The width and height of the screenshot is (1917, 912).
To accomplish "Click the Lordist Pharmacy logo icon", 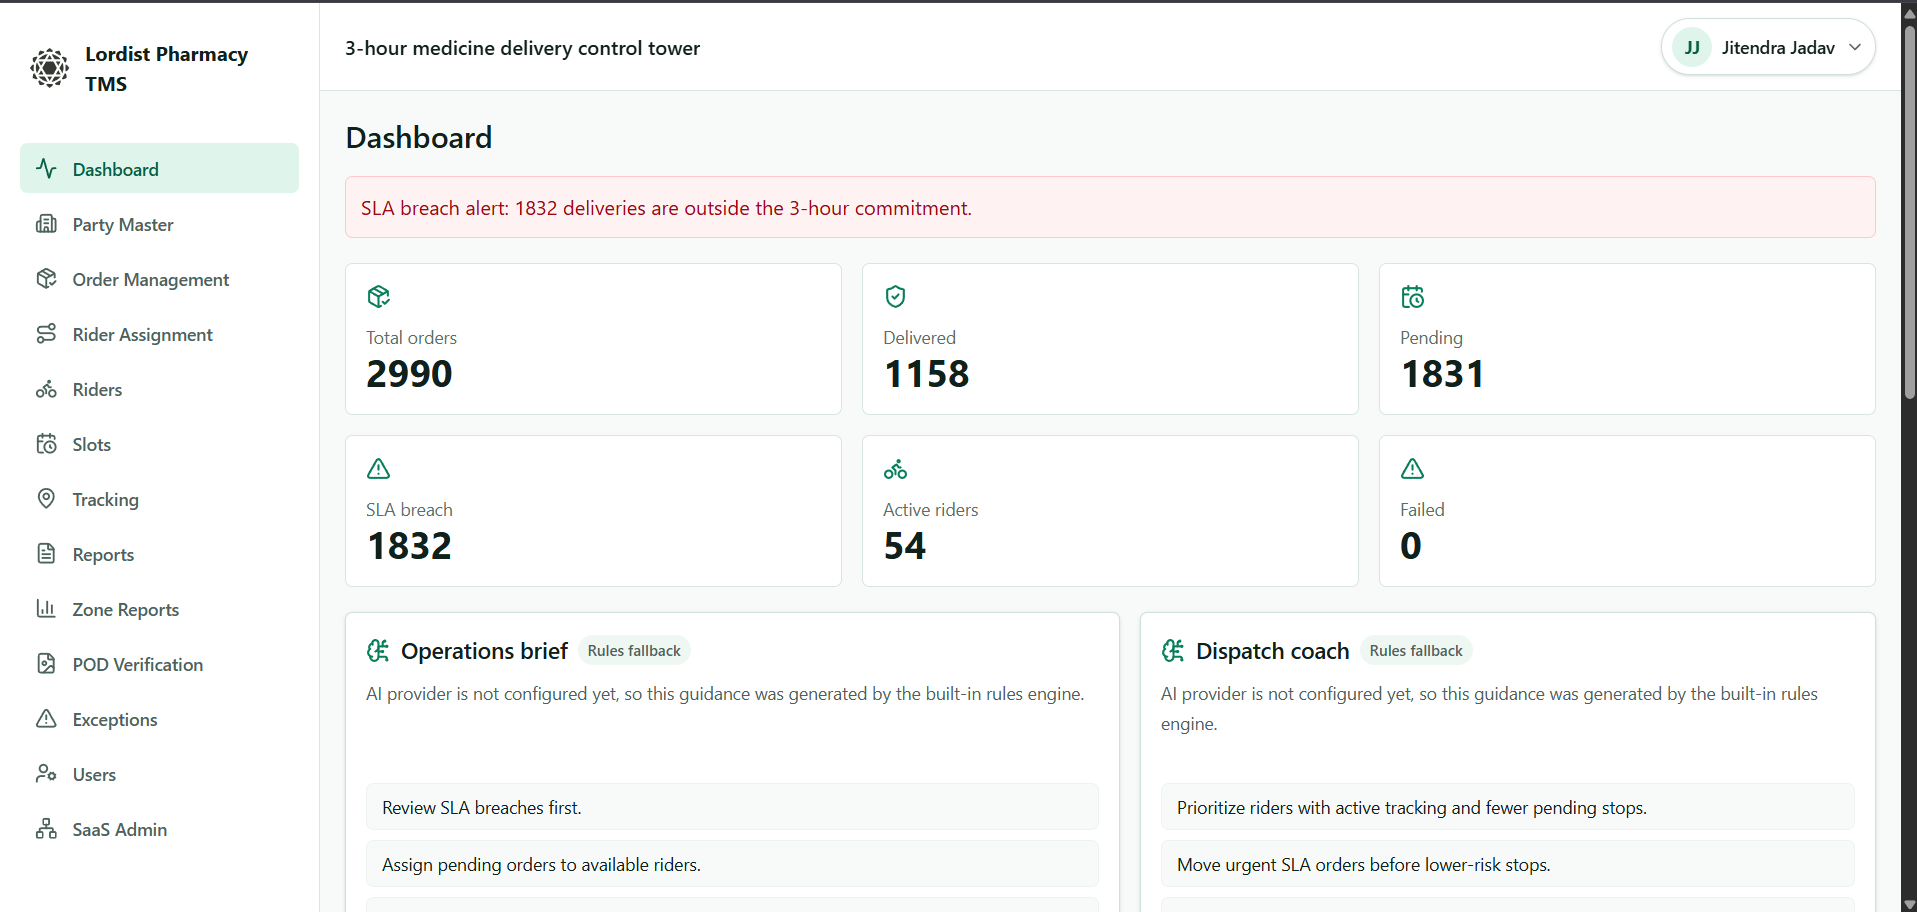I will click(x=49, y=68).
